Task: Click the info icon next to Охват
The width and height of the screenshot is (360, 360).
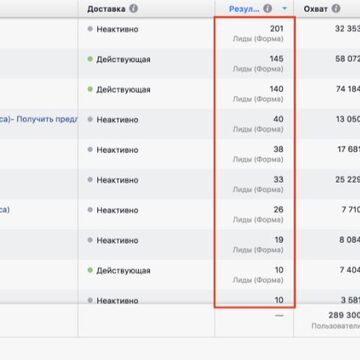Action: (336, 9)
